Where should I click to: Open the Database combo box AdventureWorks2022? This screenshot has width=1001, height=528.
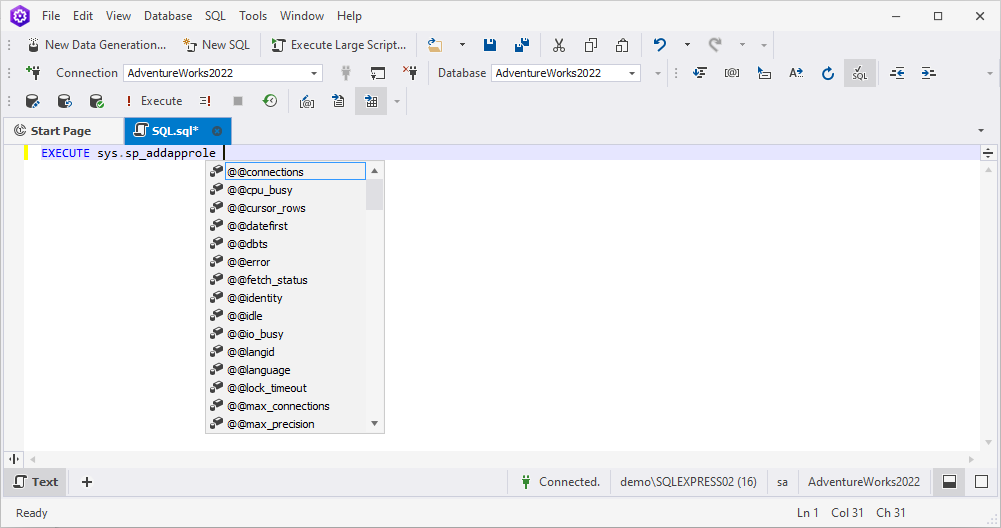point(566,73)
